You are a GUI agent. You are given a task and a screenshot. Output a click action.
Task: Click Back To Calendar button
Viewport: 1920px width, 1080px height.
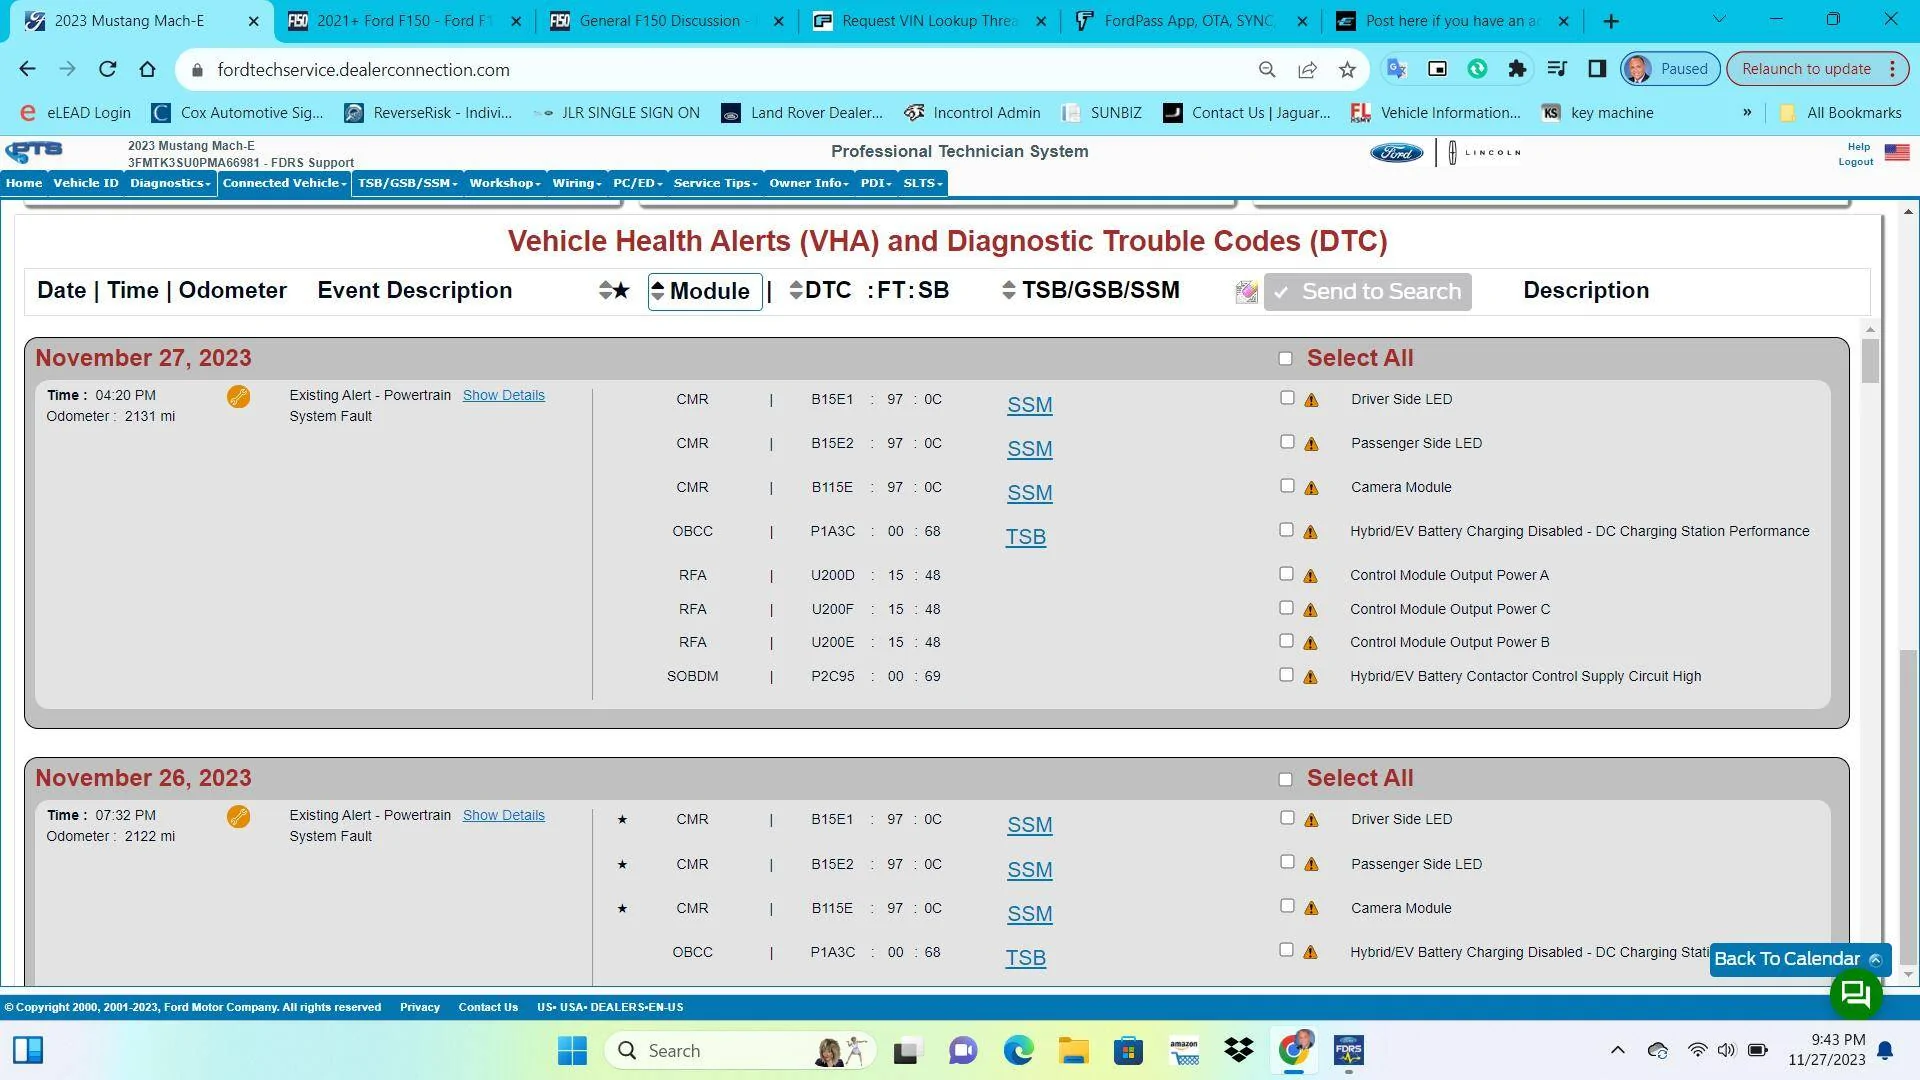click(1800, 959)
